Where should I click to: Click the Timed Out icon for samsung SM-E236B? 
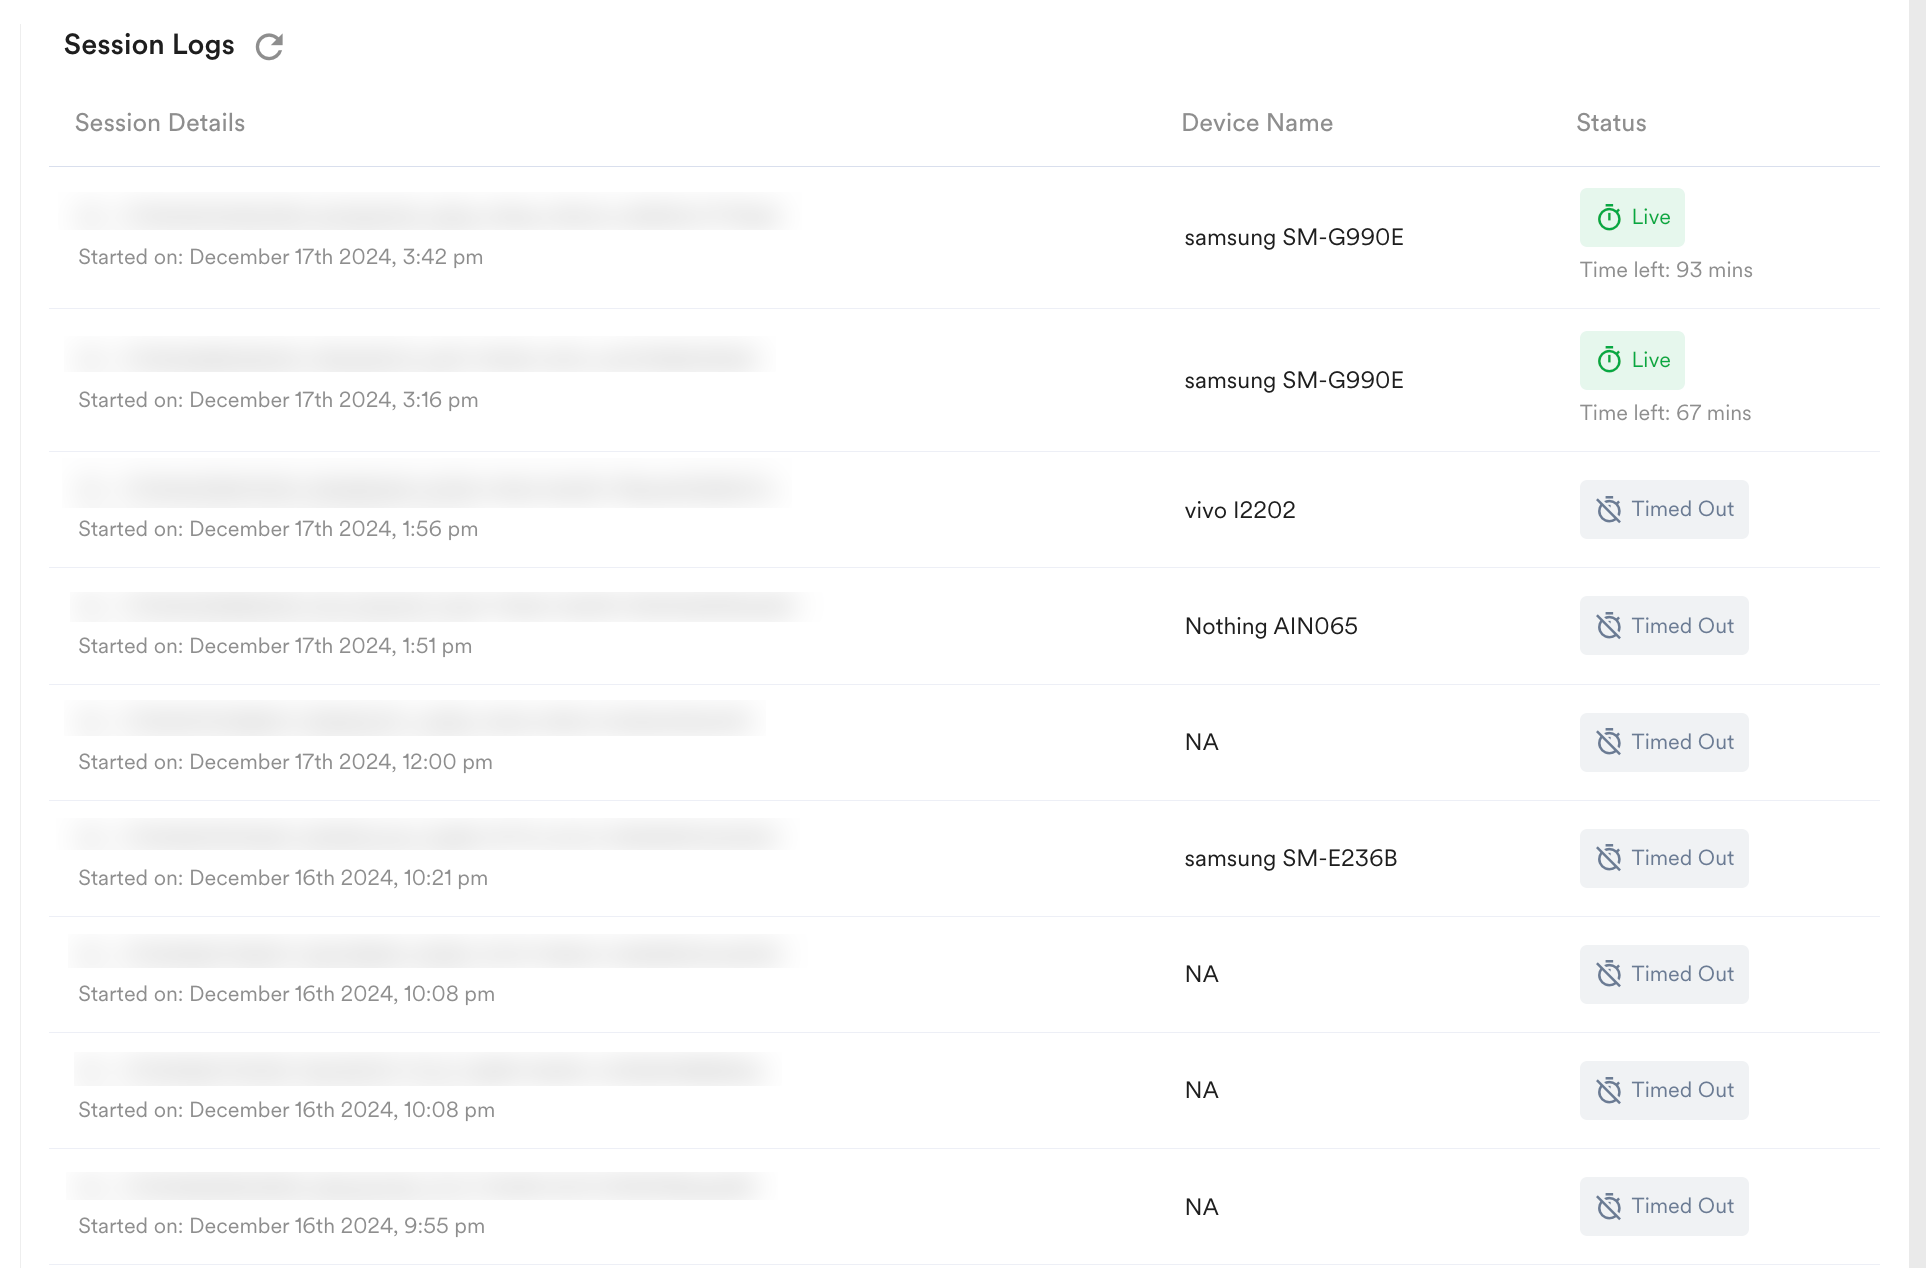pyautogui.click(x=1608, y=858)
